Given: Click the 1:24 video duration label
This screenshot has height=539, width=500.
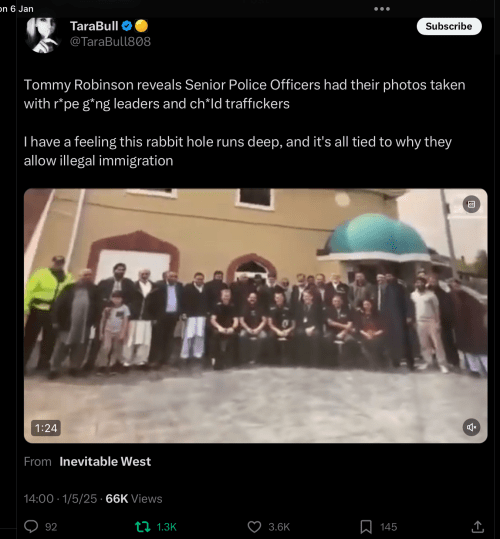Looking at the screenshot, I should (x=46, y=428).
